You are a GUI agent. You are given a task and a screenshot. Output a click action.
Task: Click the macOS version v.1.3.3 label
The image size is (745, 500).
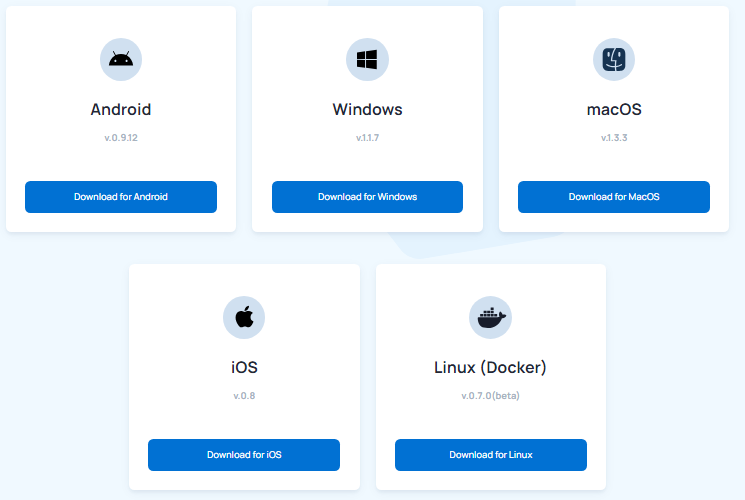point(614,138)
